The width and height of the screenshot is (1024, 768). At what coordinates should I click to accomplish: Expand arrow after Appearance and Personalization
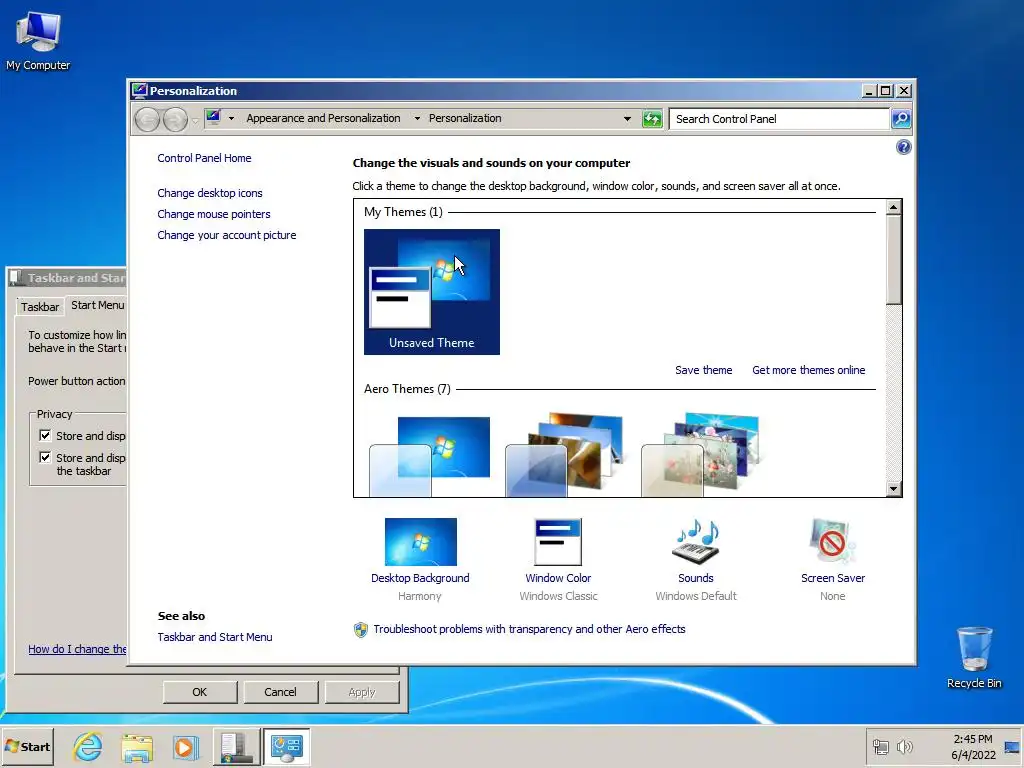pyautogui.click(x=417, y=118)
